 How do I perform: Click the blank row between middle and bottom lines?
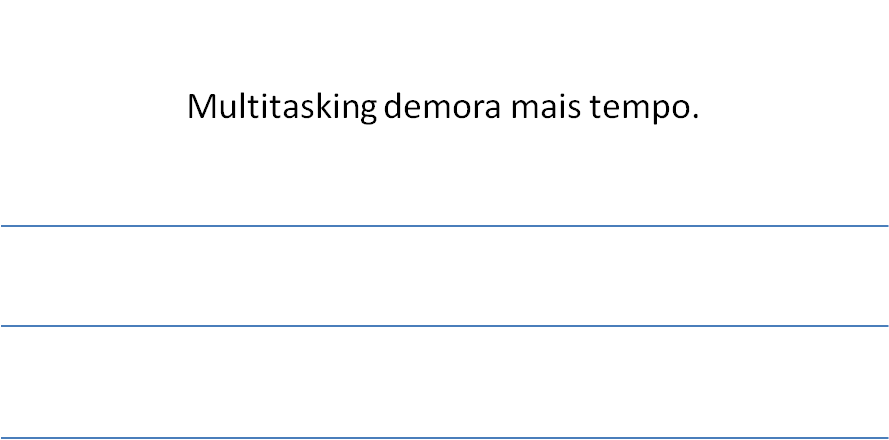444,381
